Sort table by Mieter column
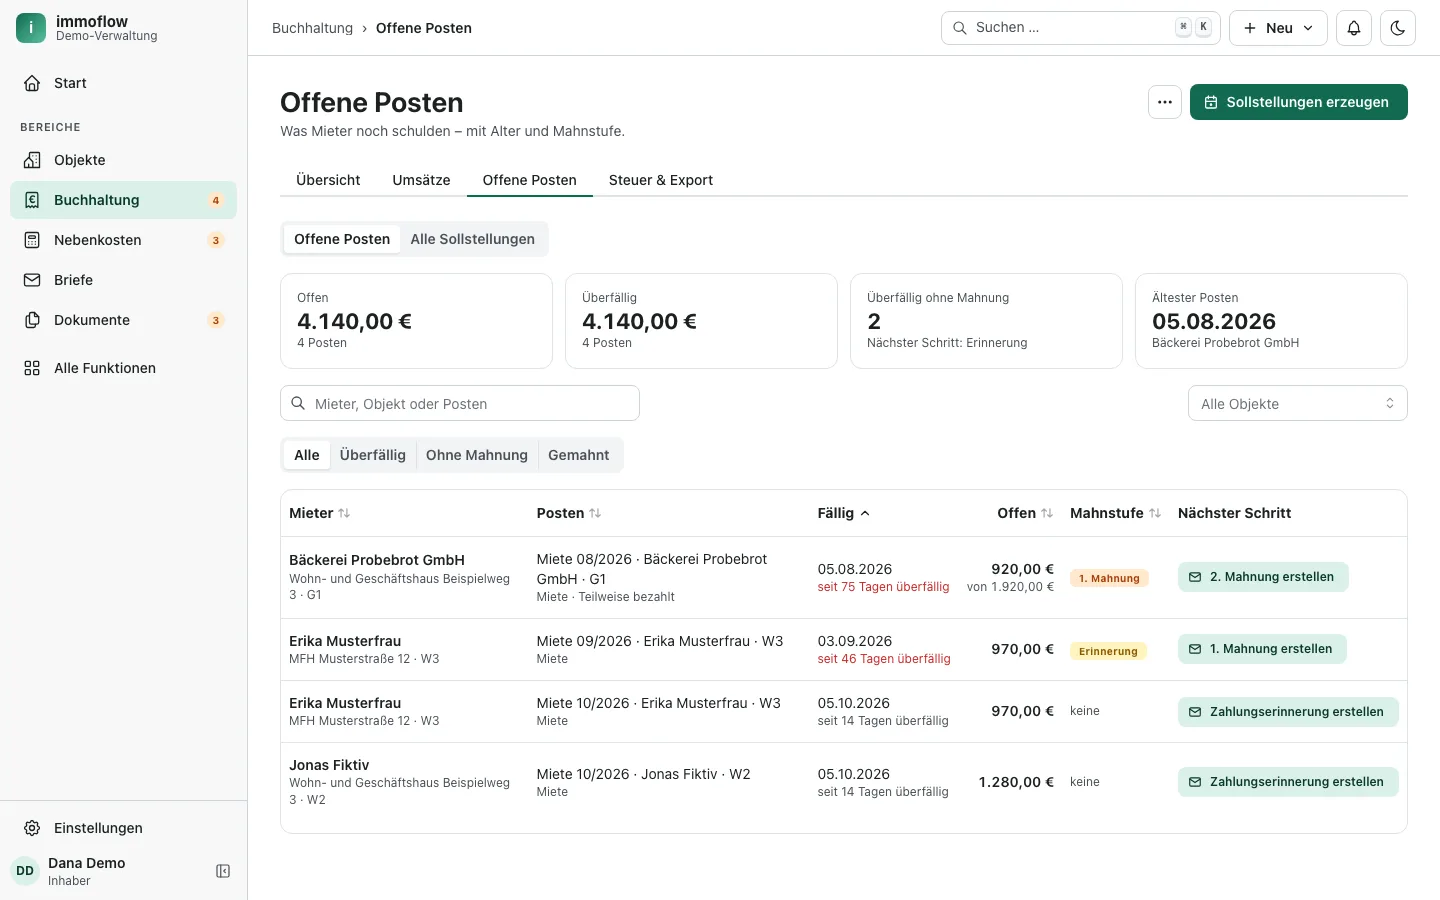Image resolution: width=1440 pixels, height=900 pixels. (x=320, y=513)
